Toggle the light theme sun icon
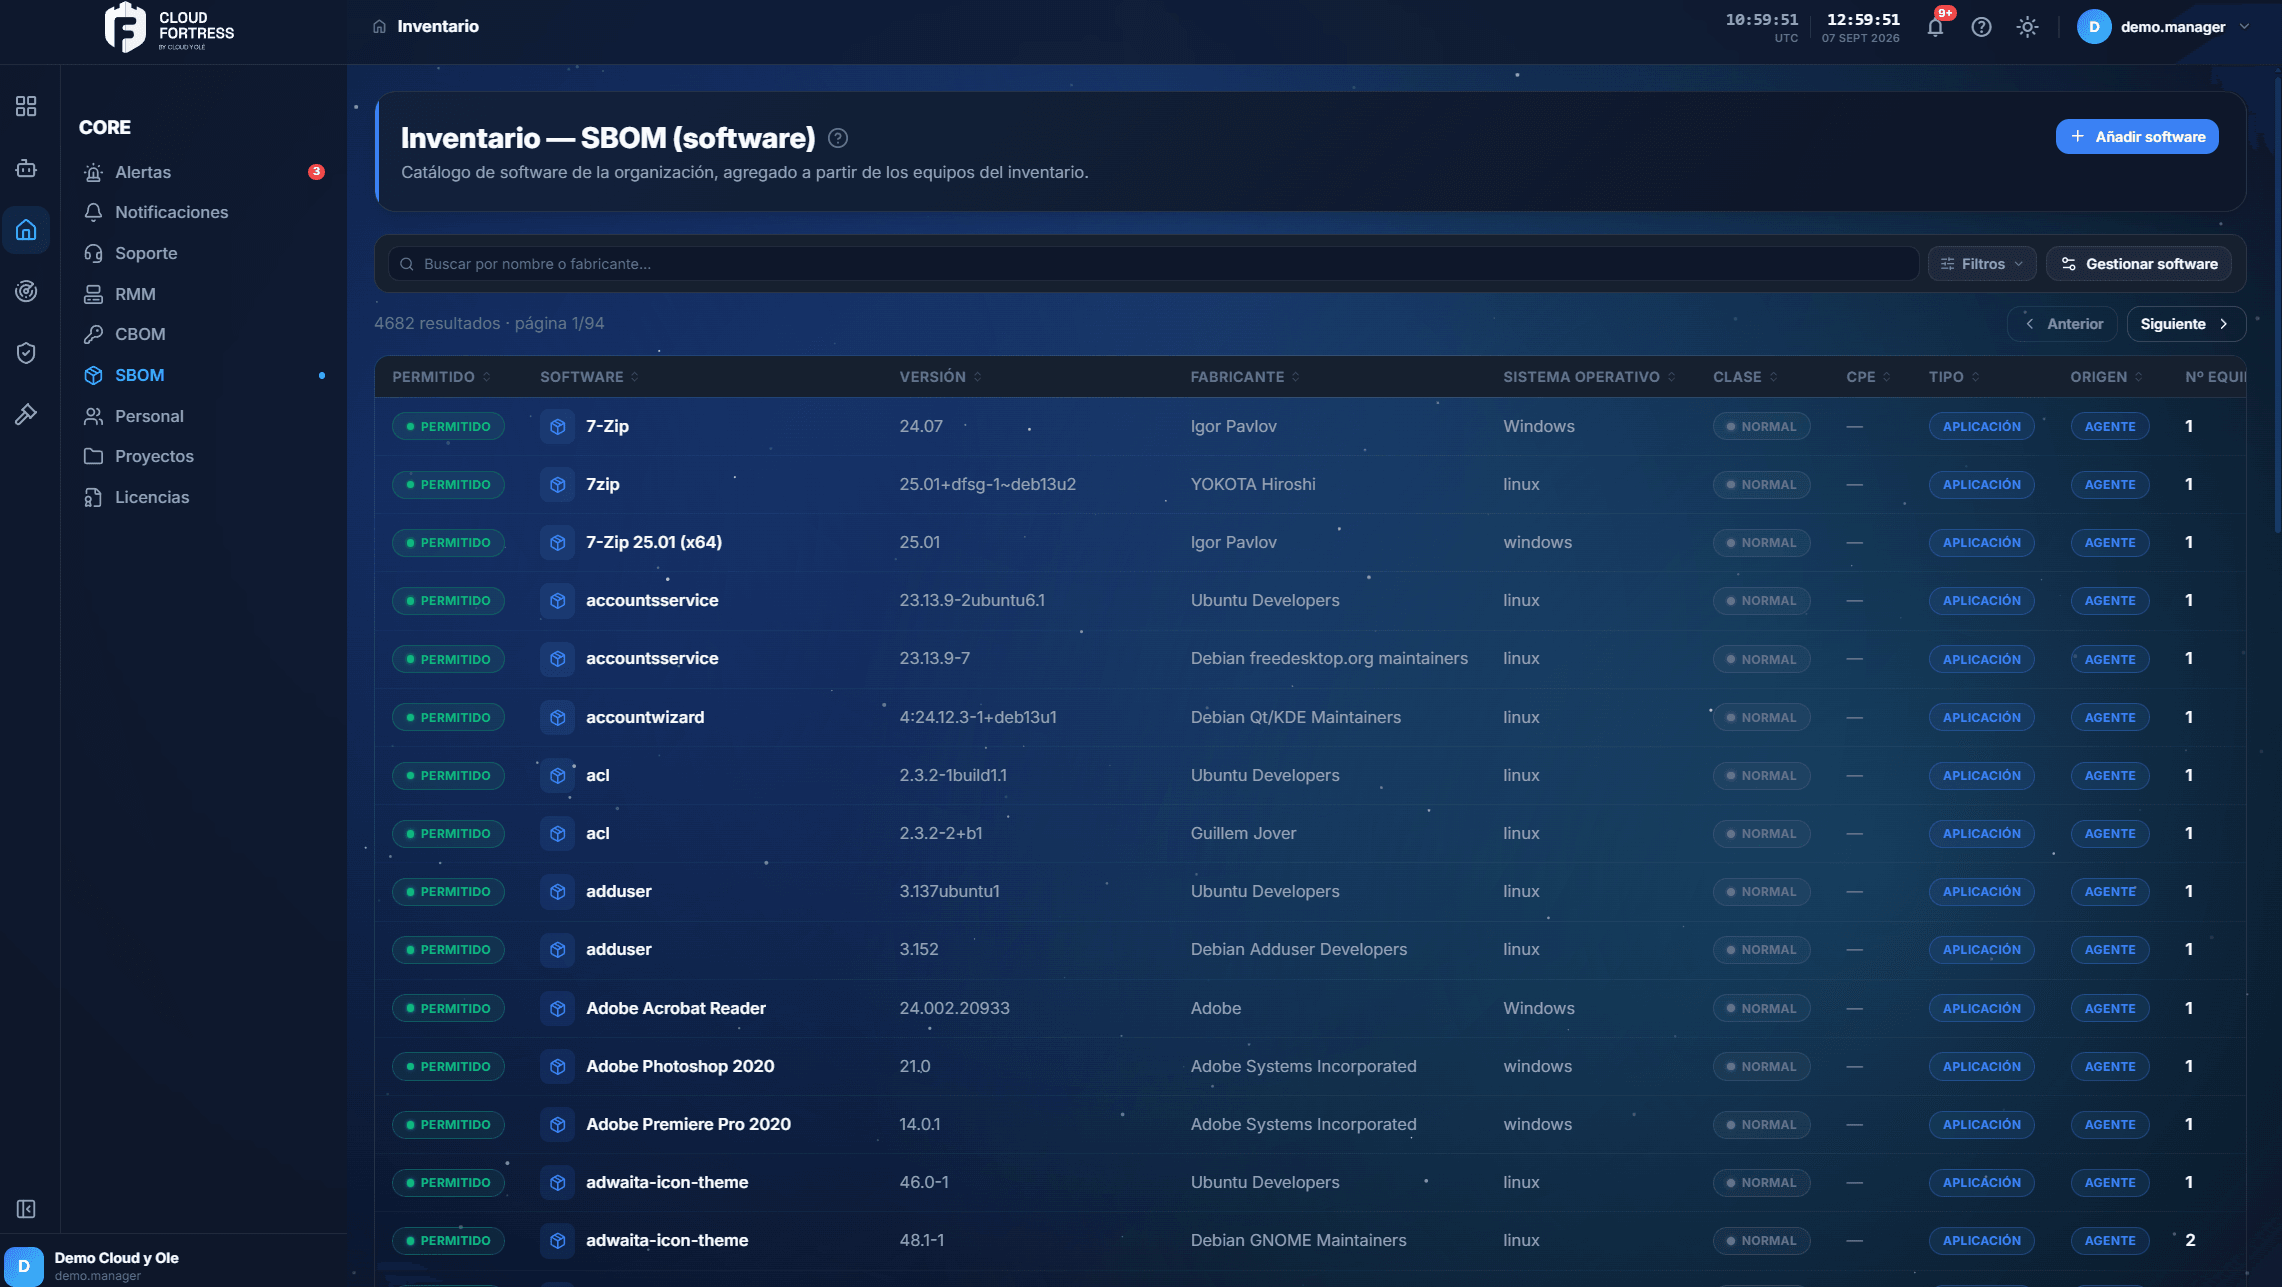The height and width of the screenshot is (1287, 2282). point(2027,27)
